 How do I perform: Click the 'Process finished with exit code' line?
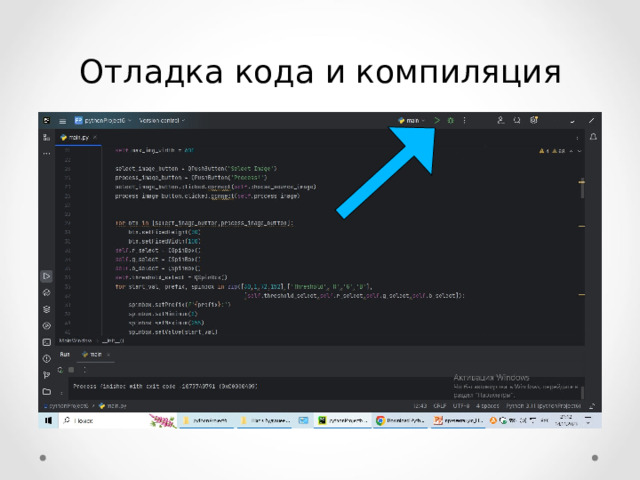[x=165, y=386]
